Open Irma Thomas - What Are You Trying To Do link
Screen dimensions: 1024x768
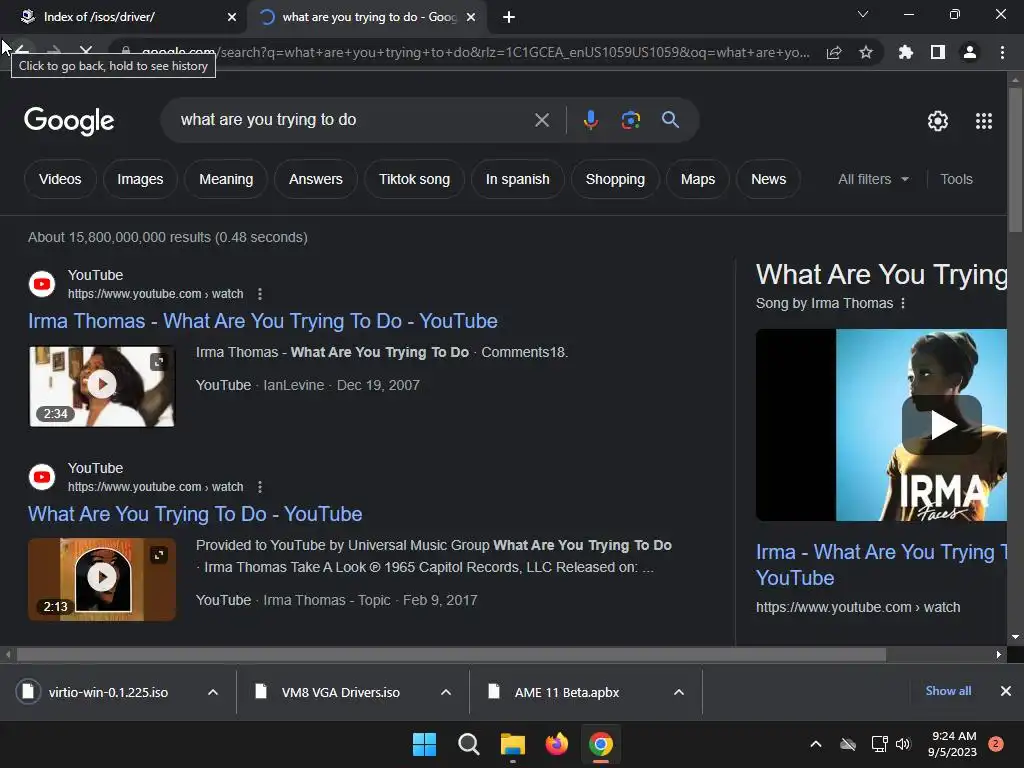263,321
